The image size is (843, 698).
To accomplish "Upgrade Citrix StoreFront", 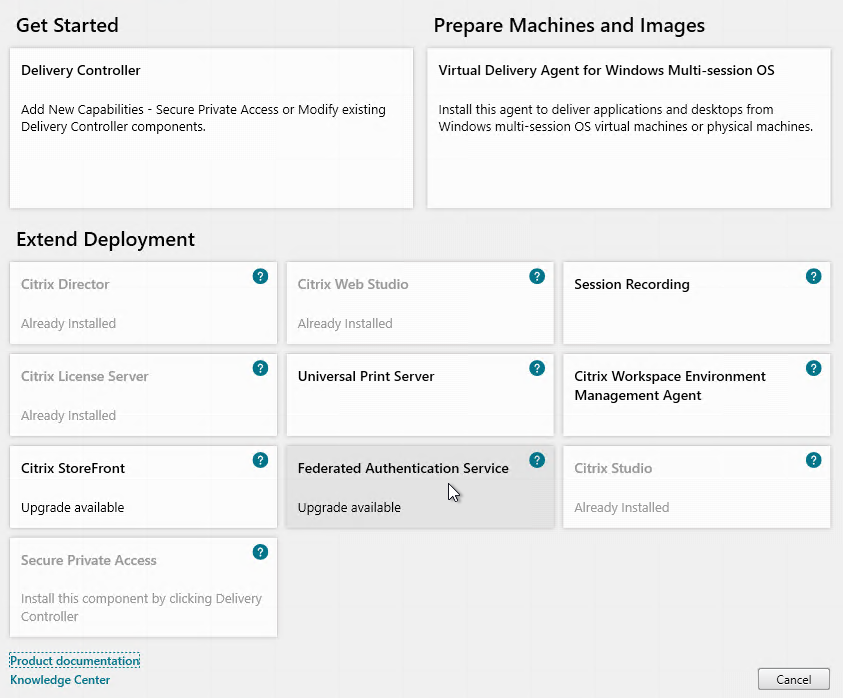I will pos(143,487).
